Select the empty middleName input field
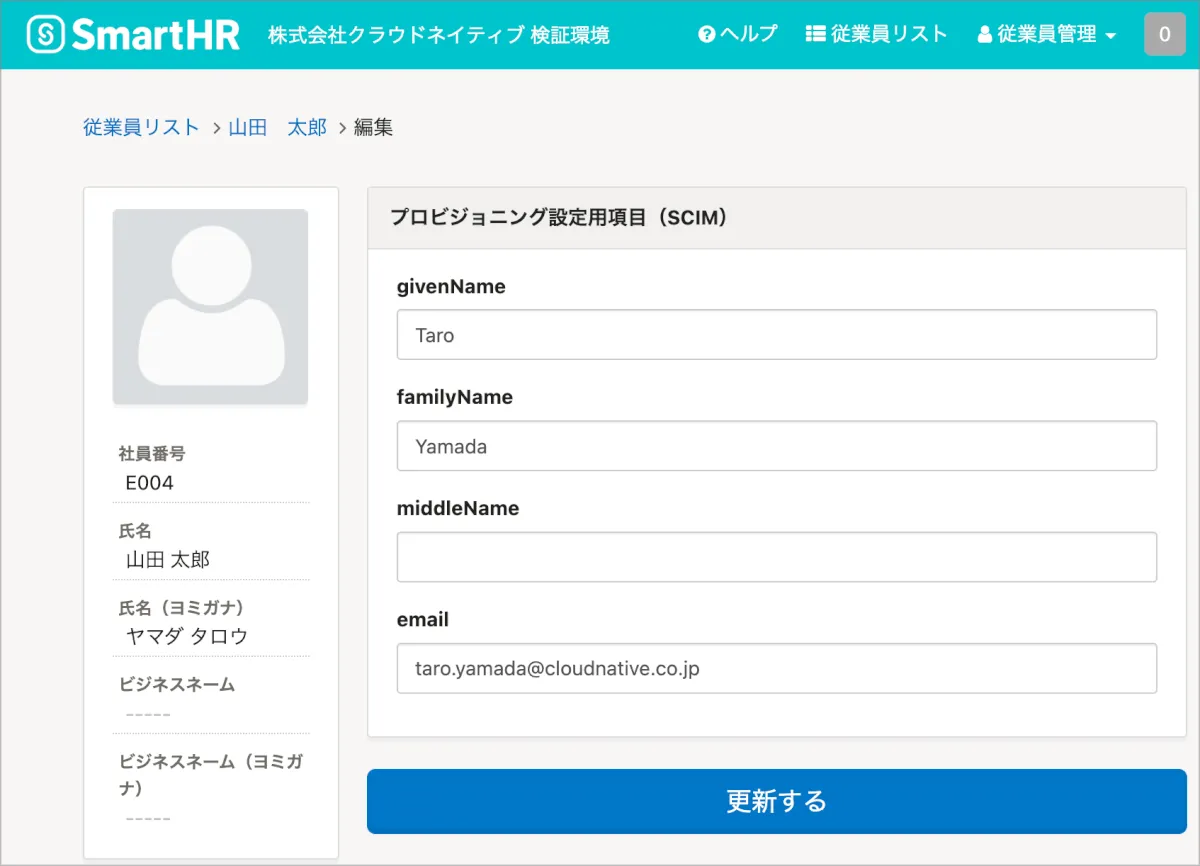 point(776,557)
